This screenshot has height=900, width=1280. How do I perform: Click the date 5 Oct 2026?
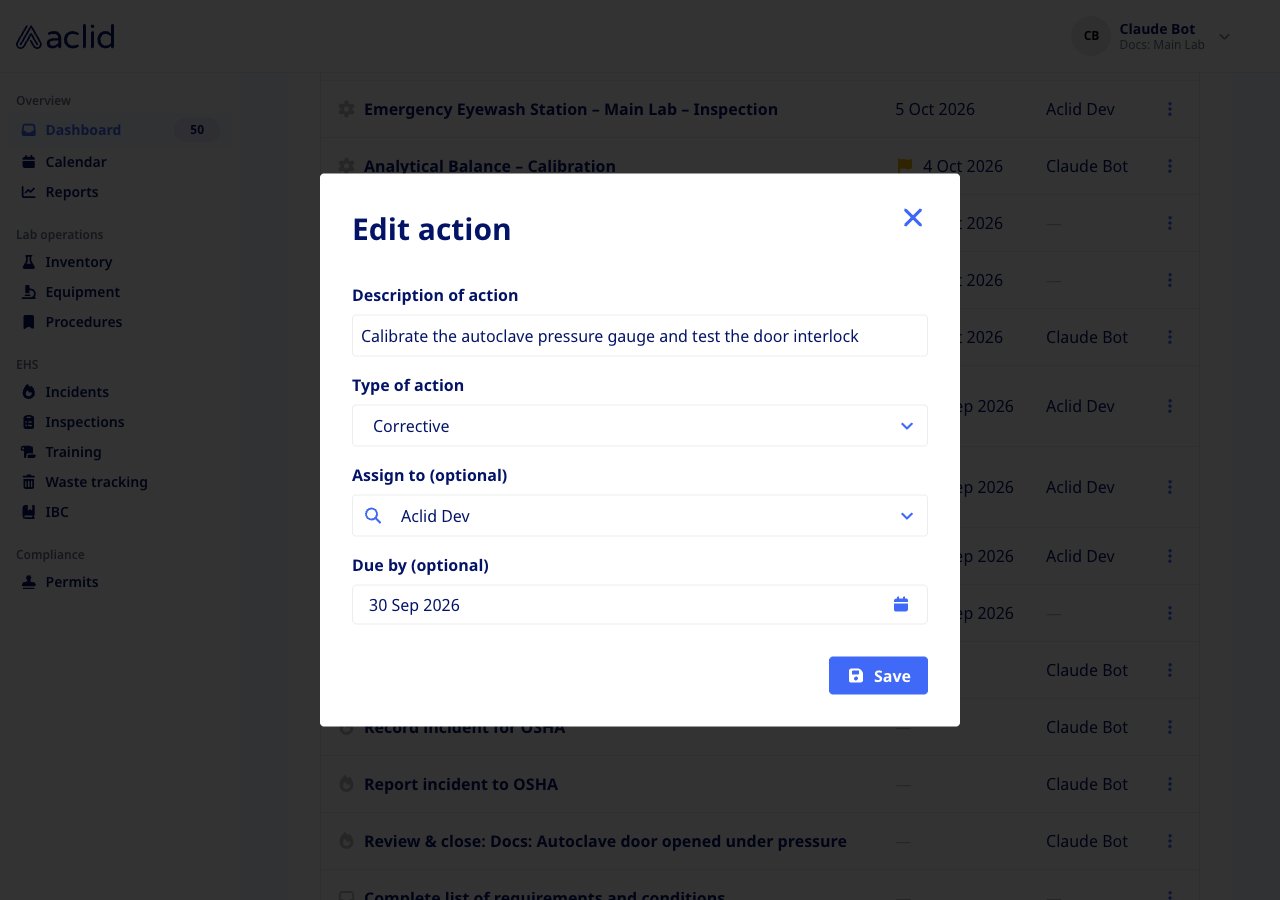coord(935,109)
